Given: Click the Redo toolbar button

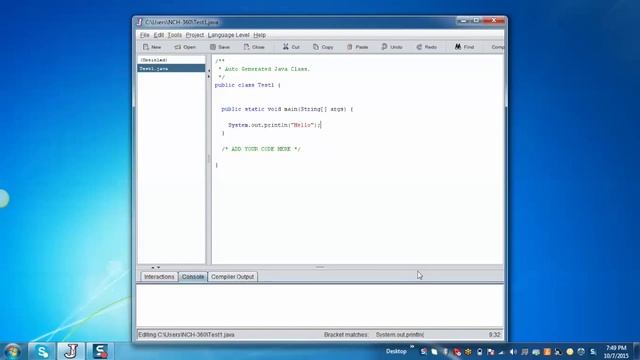Looking at the screenshot, I should [427, 47].
